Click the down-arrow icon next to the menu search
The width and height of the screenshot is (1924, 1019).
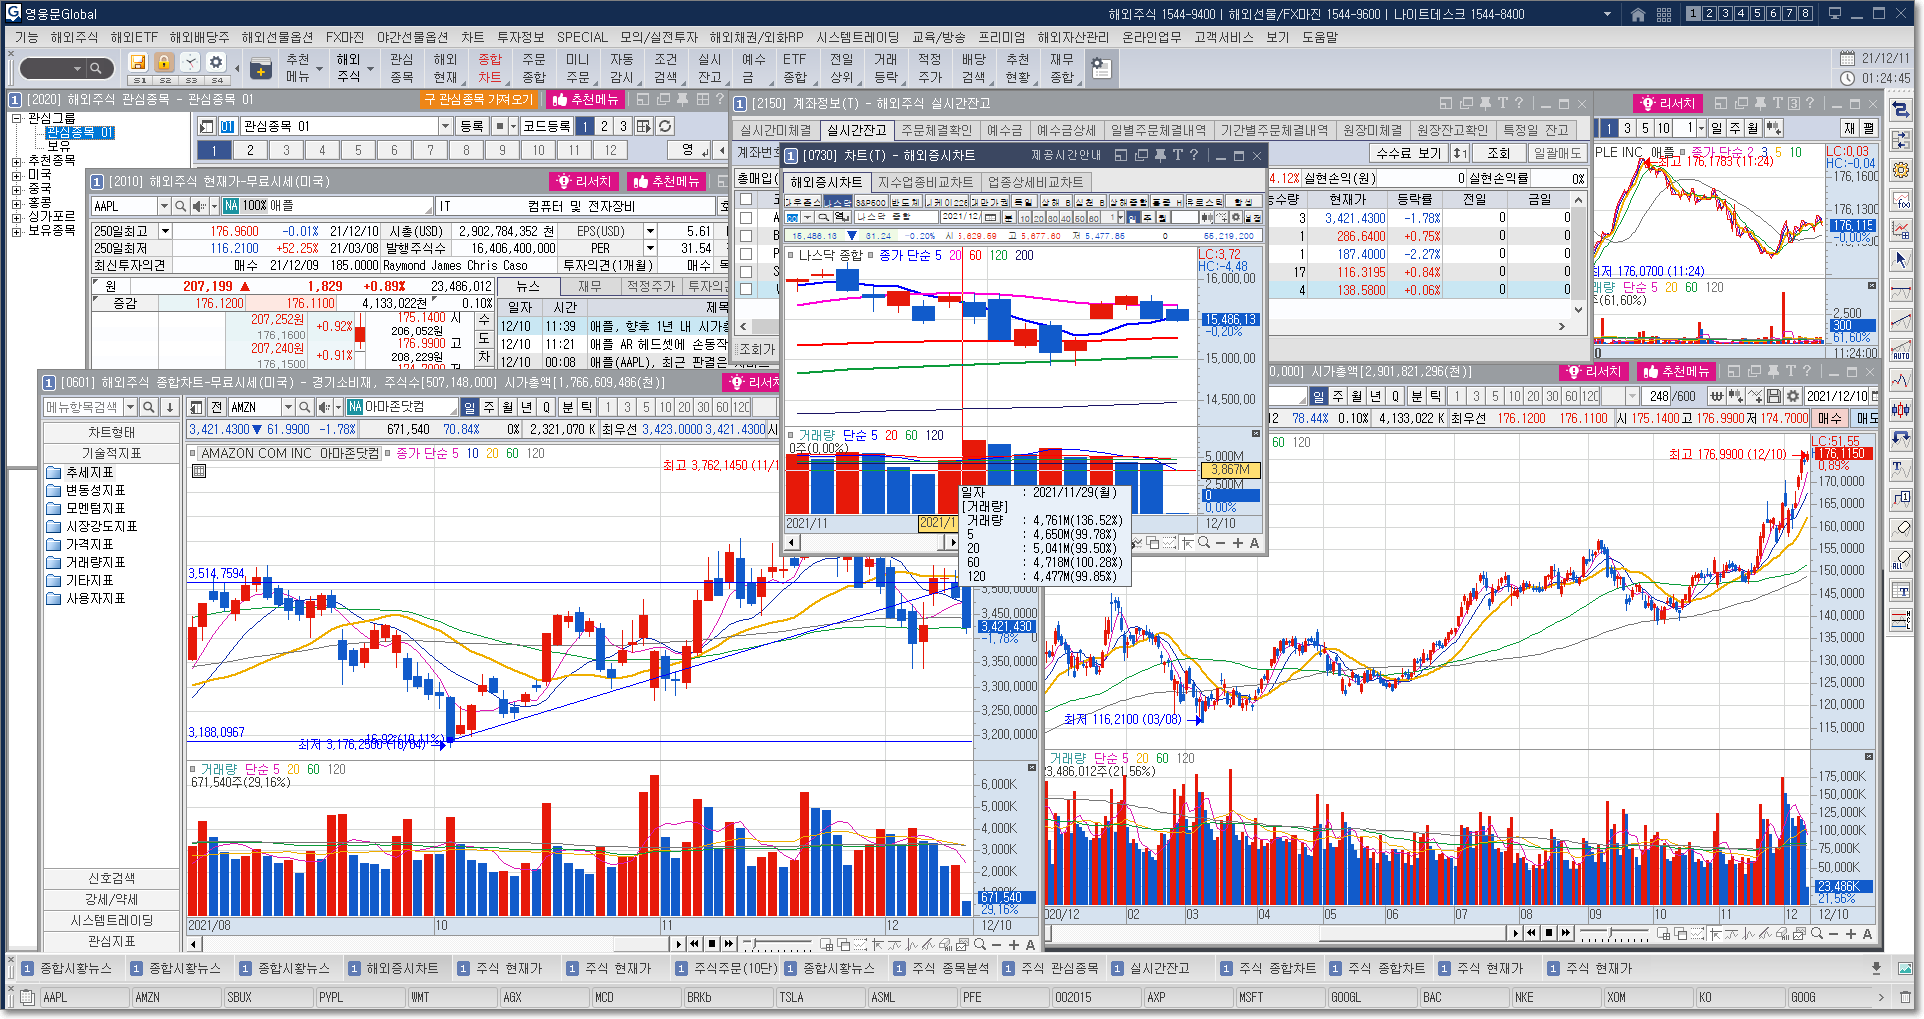(170, 407)
